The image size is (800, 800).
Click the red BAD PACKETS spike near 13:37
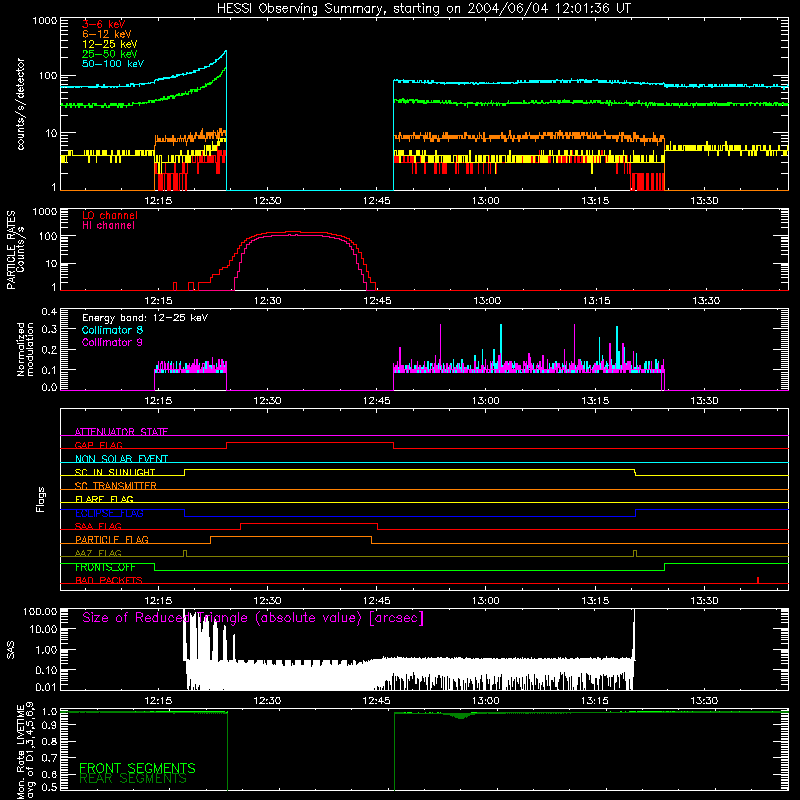pos(758,580)
